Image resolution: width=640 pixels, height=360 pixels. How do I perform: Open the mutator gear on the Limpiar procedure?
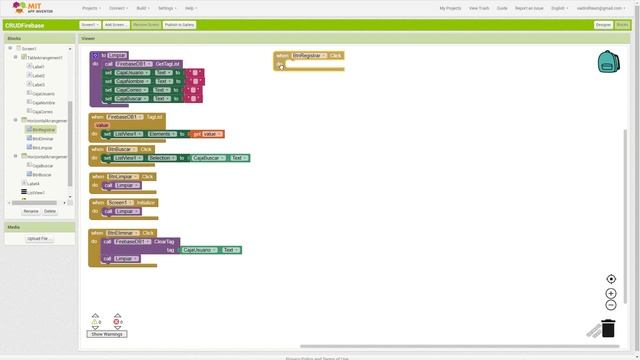[x=95, y=56]
